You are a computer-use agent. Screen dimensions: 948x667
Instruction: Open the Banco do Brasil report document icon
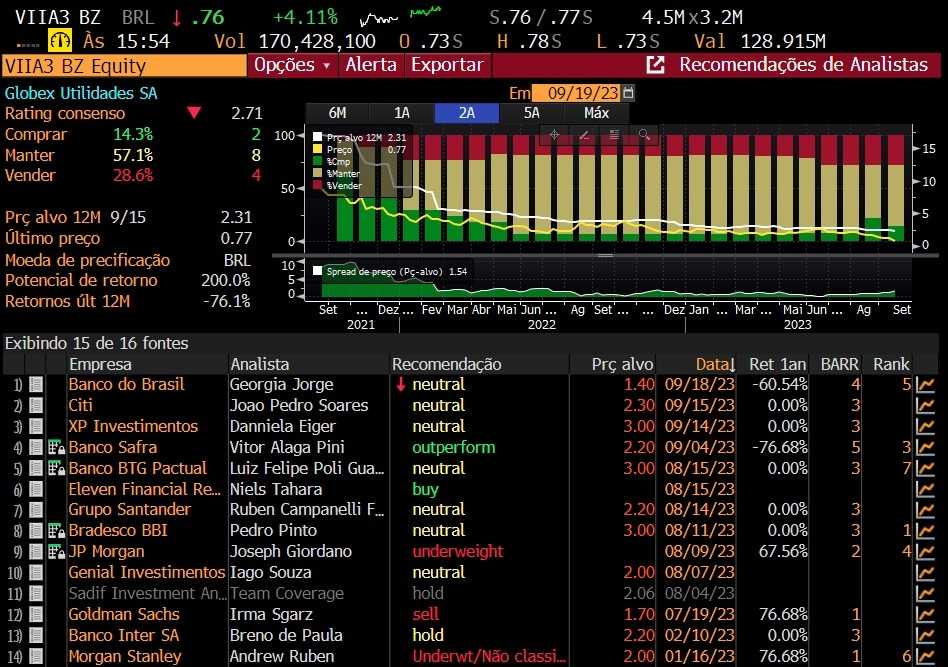(x=36, y=385)
